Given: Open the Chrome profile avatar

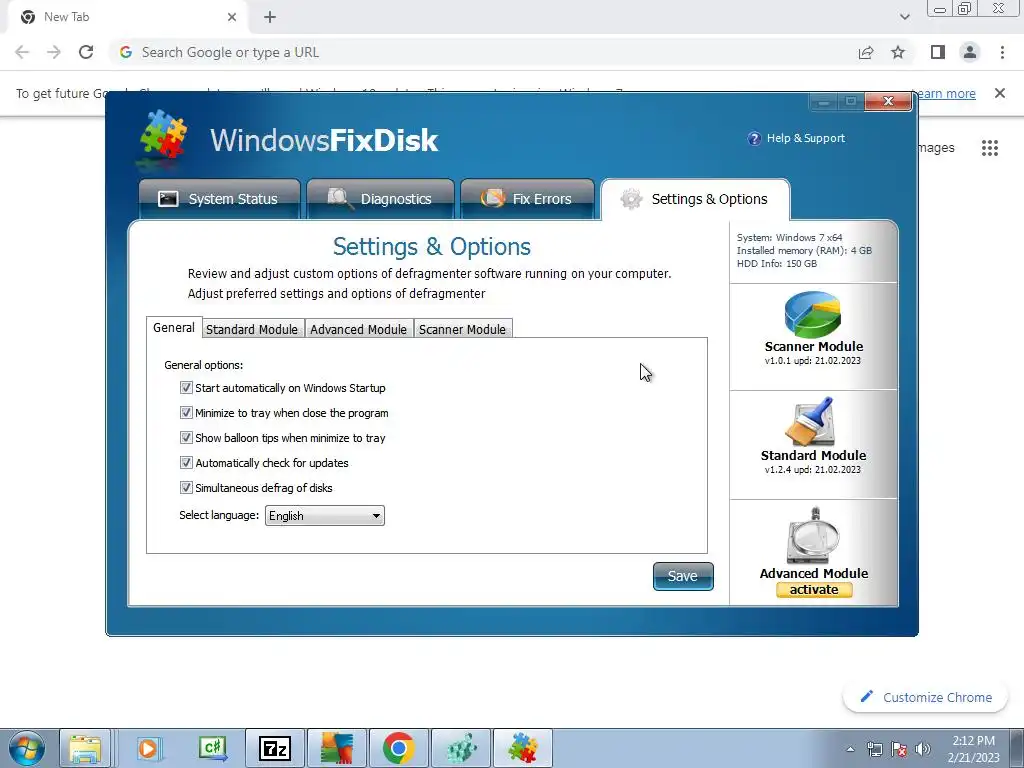Looking at the screenshot, I should point(970,52).
